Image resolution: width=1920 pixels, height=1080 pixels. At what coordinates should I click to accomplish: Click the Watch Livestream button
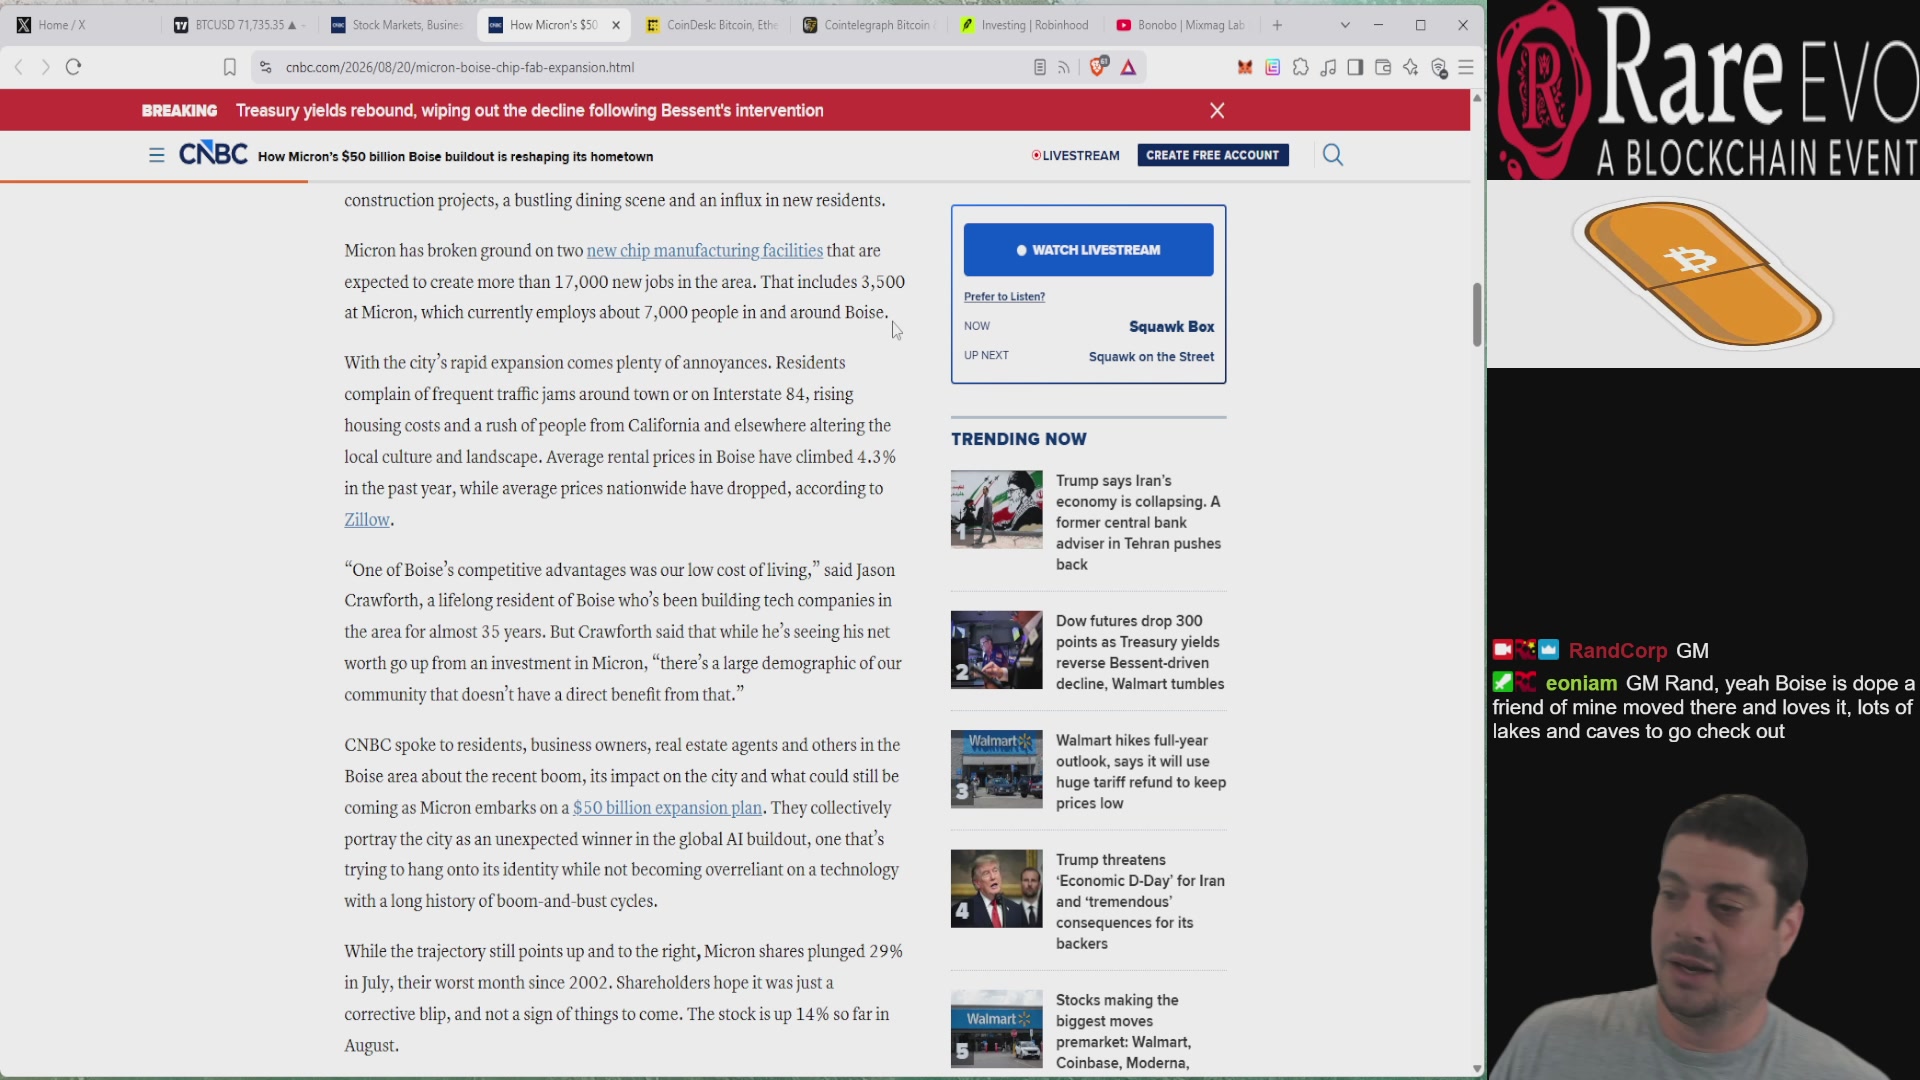(1088, 250)
